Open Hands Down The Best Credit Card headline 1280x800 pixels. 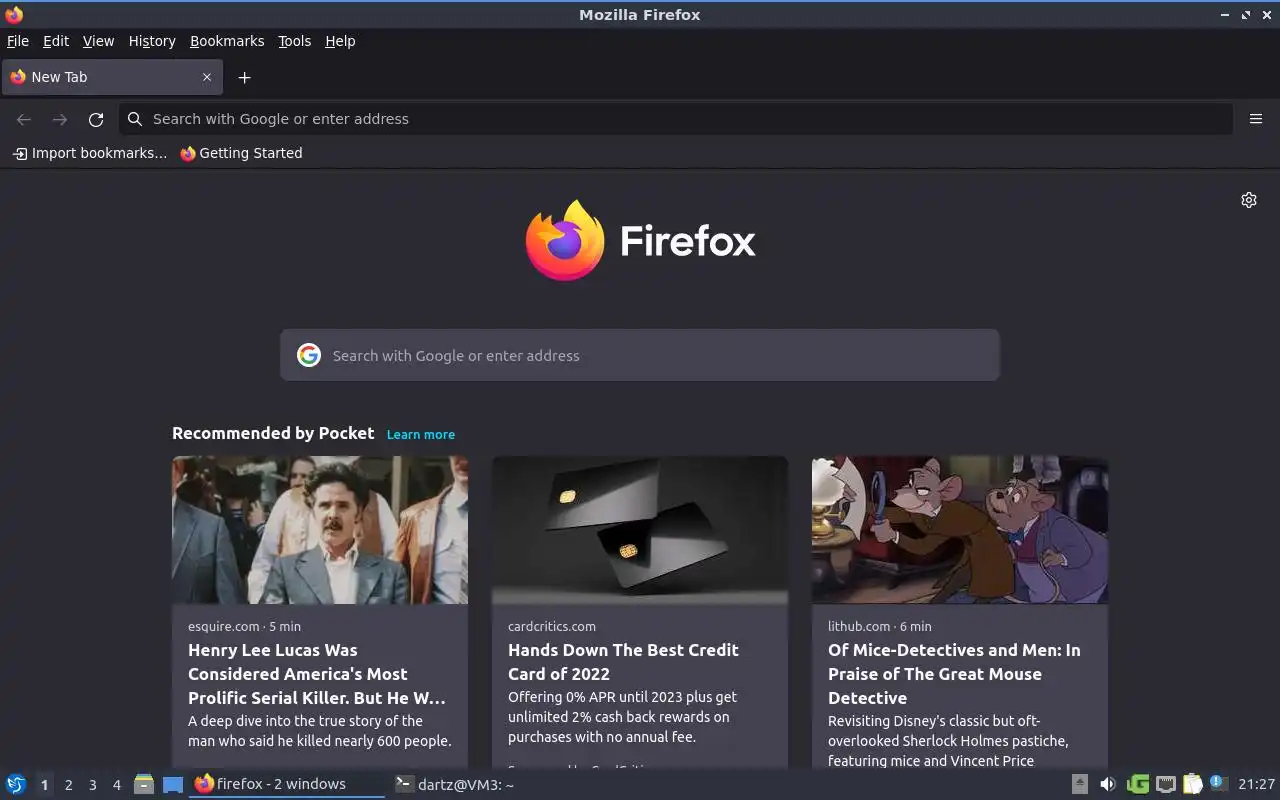[x=623, y=662]
